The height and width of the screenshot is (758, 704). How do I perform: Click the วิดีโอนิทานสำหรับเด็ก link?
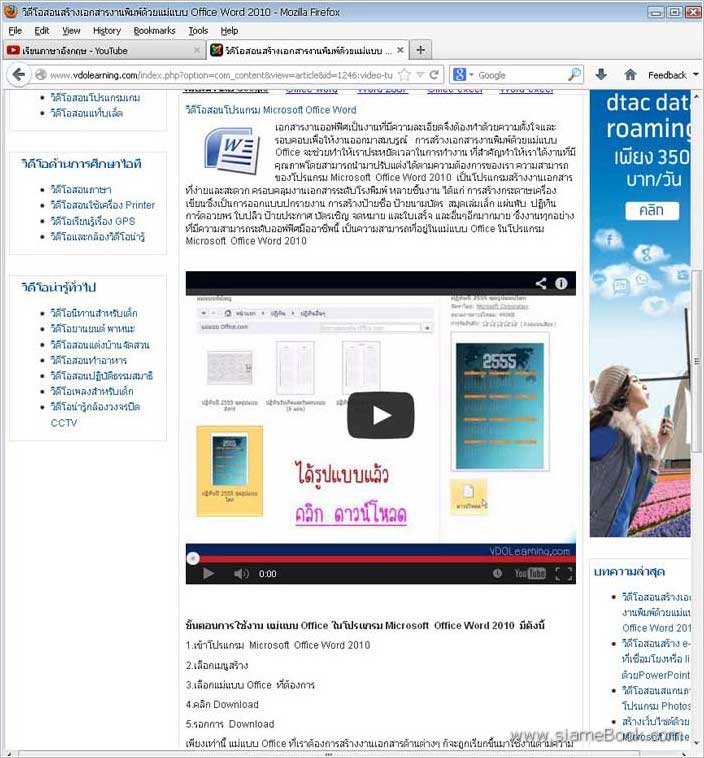(x=94, y=313)
